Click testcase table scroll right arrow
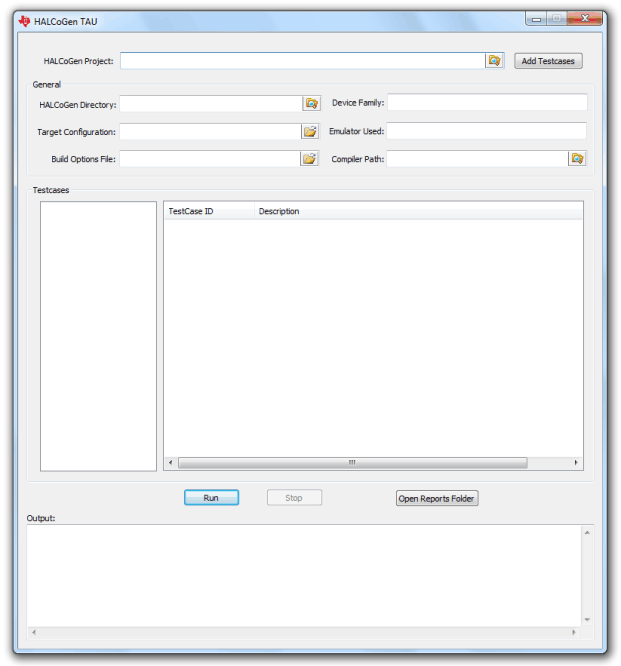Viewport: 621px width, 666px height. pyautogui.click(x=576, y=463)
